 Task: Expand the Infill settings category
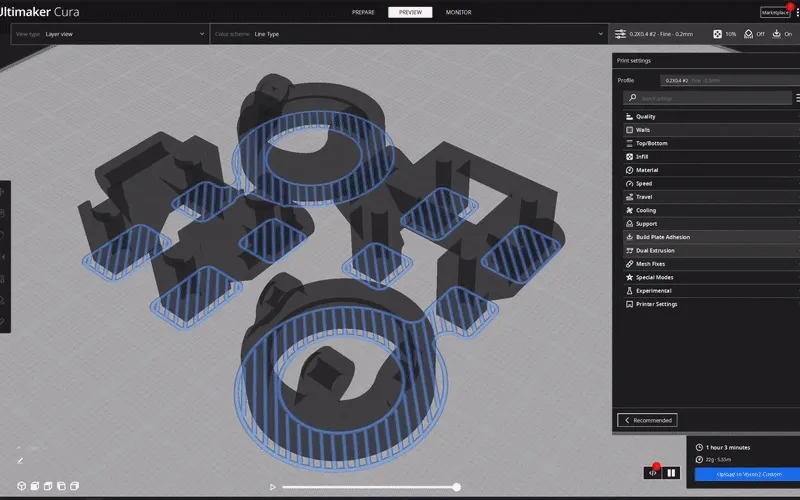(x=711, y=157)
